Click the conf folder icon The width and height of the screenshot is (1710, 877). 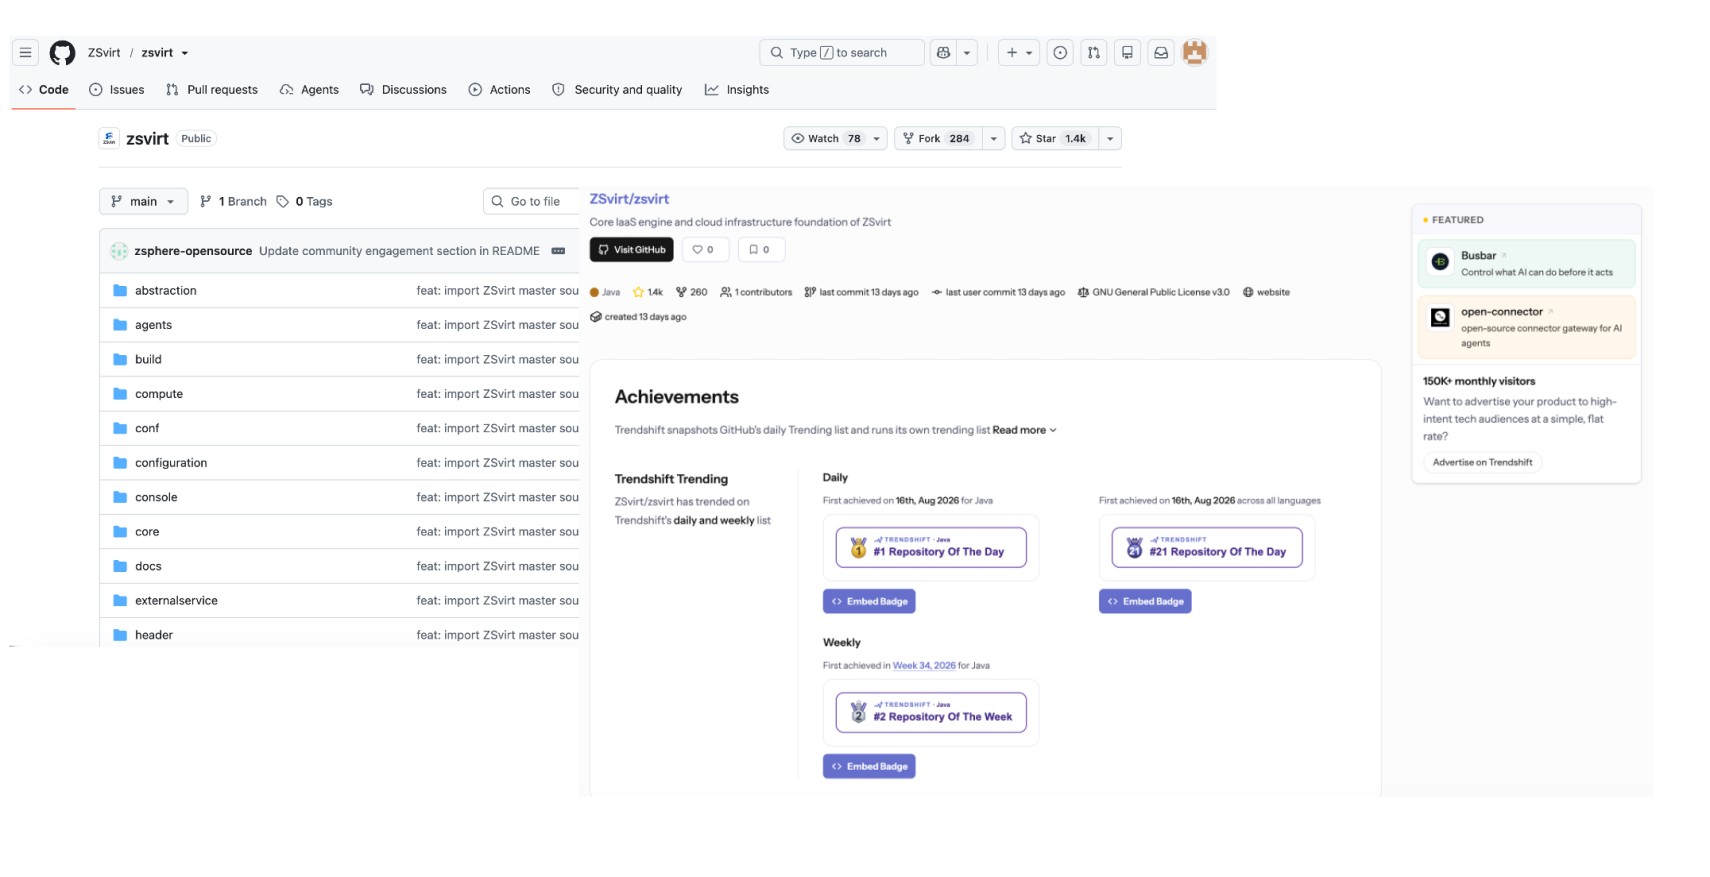[x=120, y=428]
